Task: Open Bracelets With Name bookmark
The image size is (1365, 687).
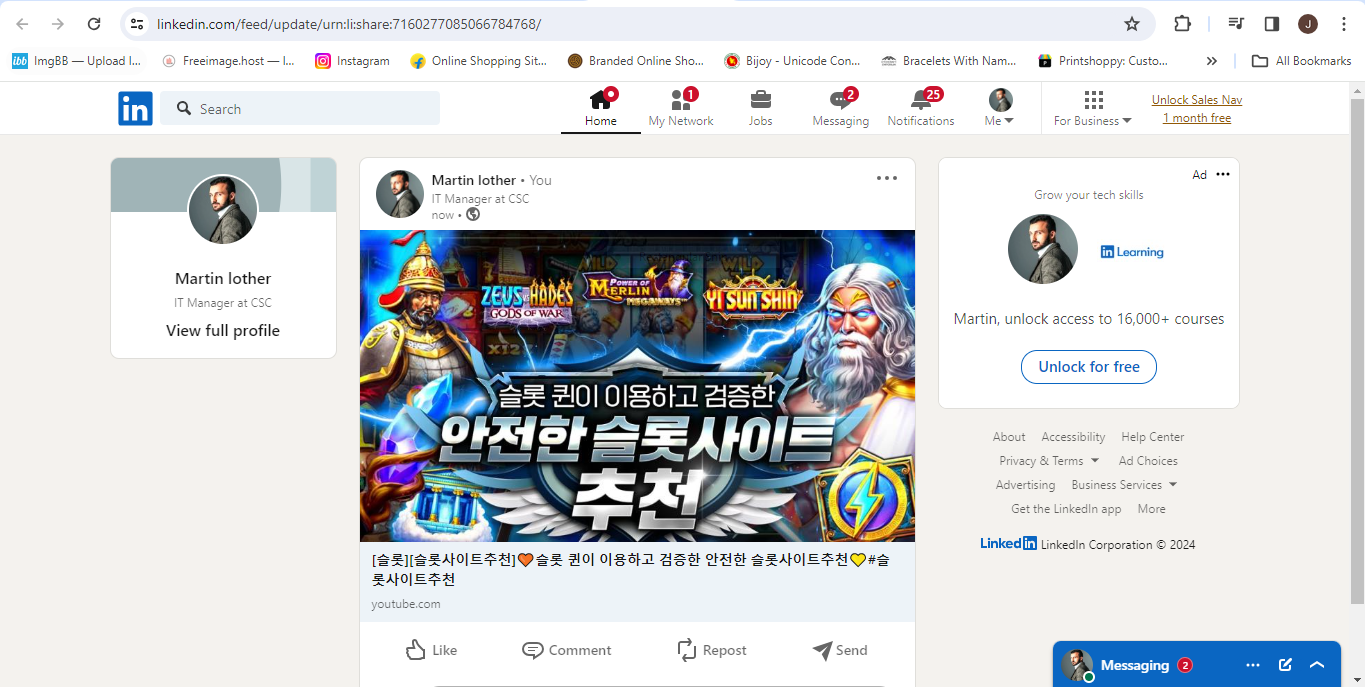Action: point(948,61)
